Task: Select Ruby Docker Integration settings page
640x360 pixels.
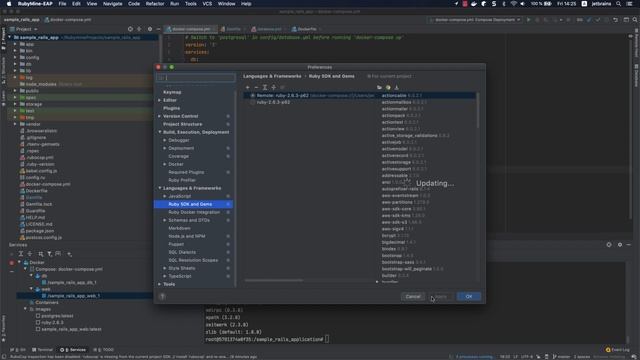Action: (x=194, y=212)
